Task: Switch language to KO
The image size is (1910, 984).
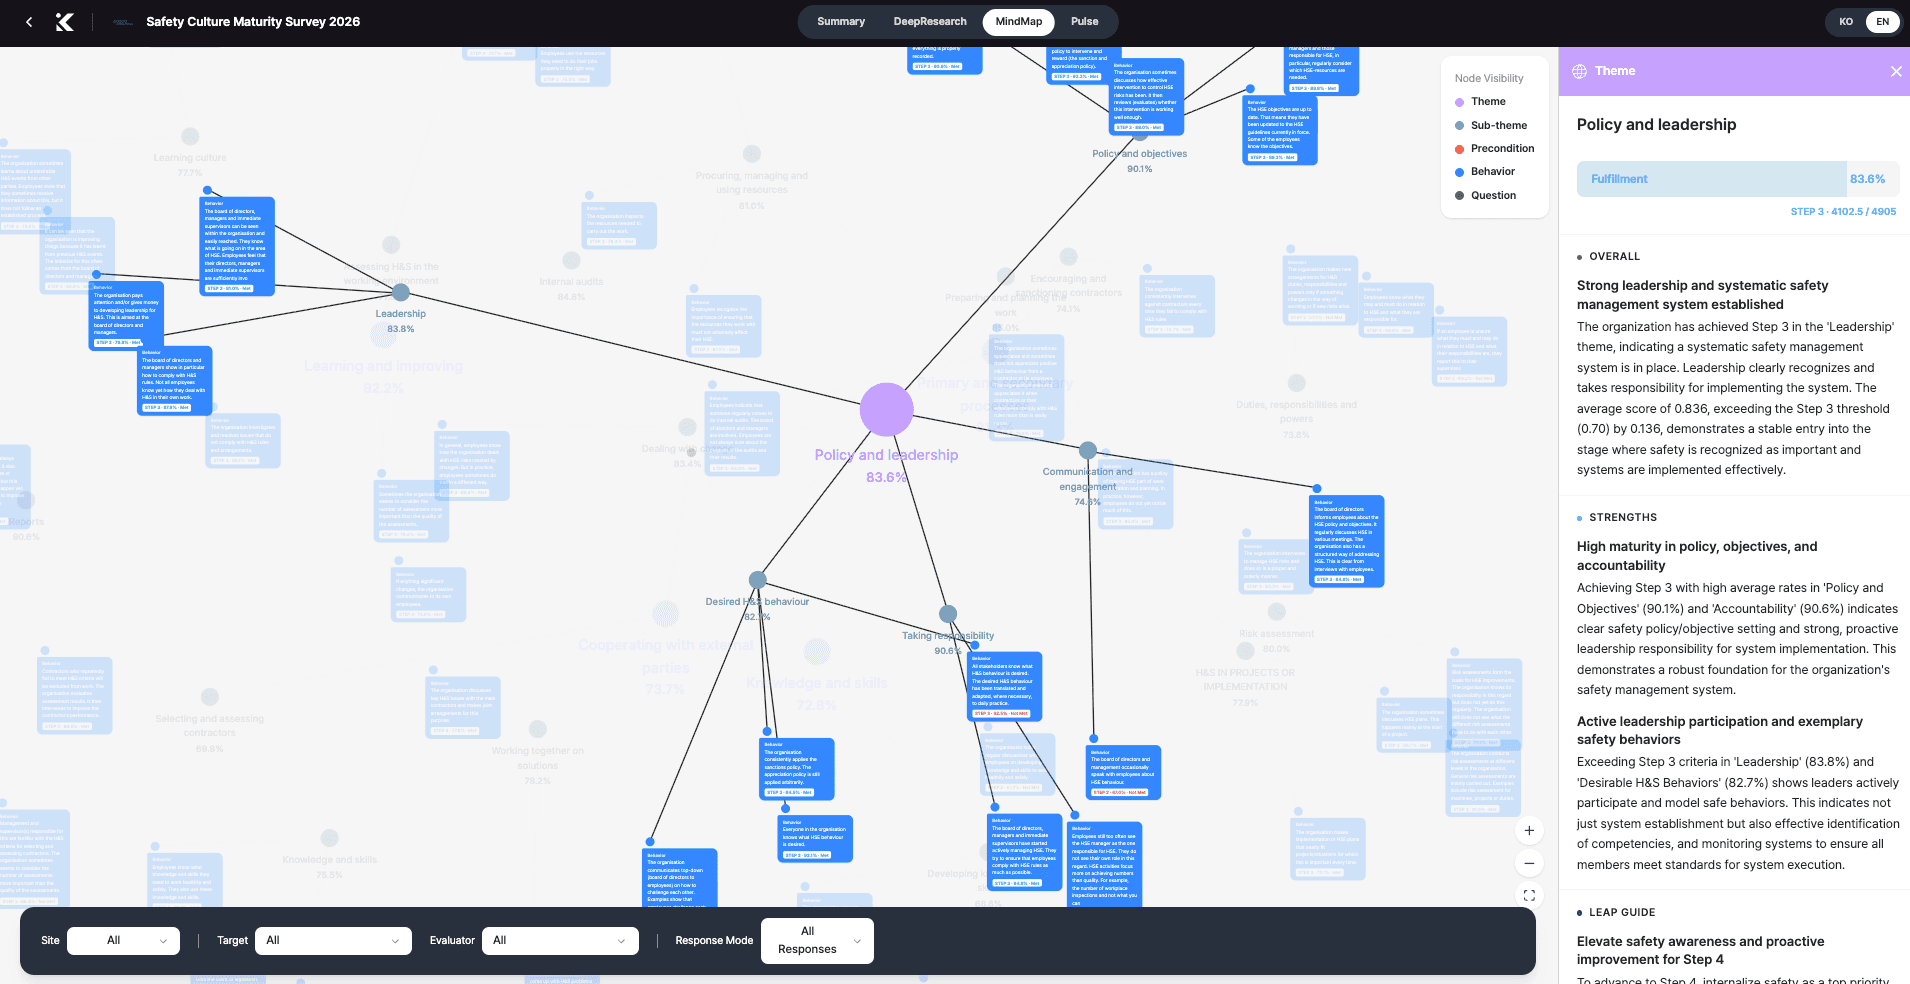Action: tap(1846, 22)
